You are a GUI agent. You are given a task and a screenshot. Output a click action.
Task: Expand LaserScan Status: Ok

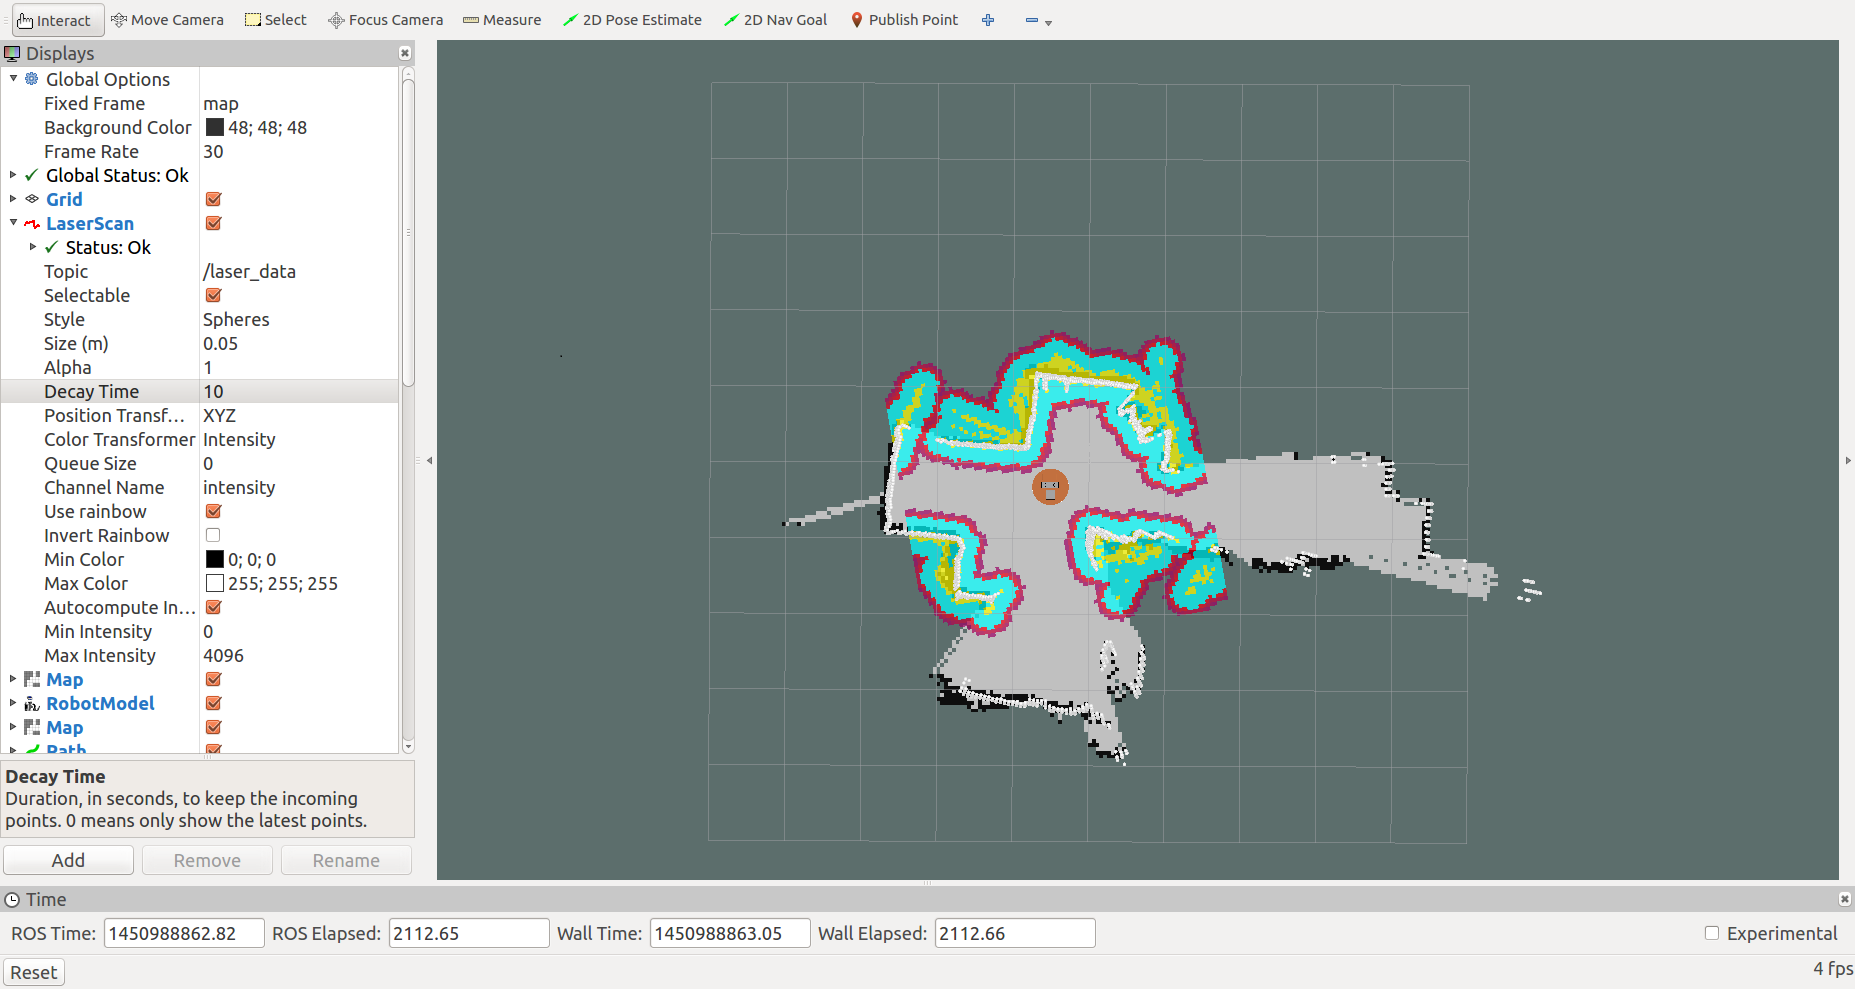[33, 247]
